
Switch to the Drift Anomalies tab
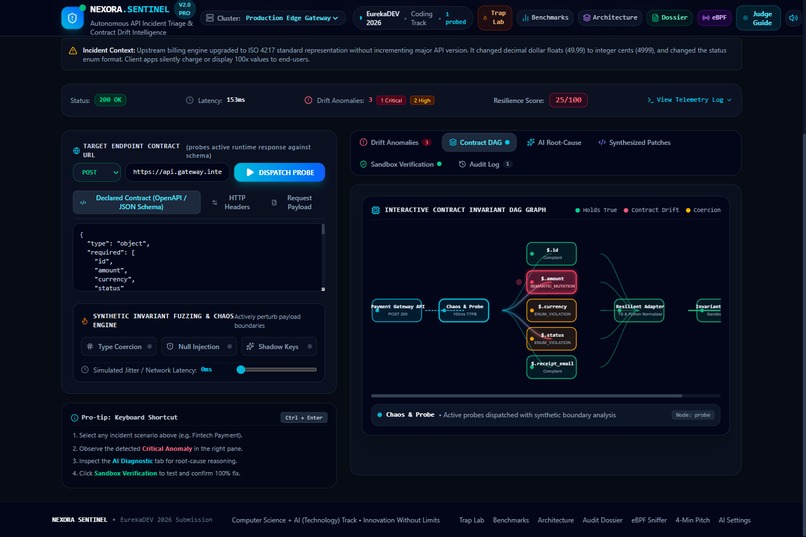395,142
